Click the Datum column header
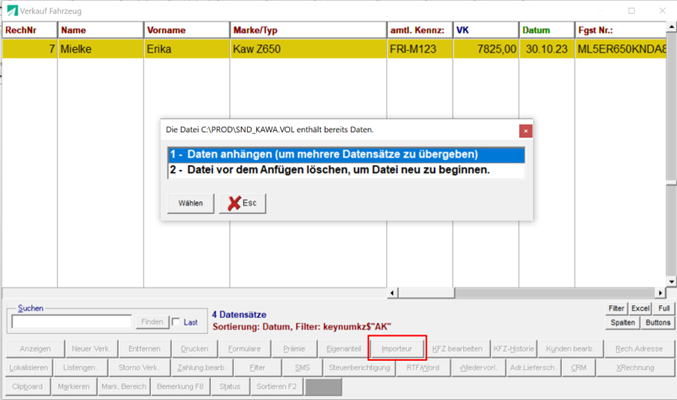 [x=545, y=31]
